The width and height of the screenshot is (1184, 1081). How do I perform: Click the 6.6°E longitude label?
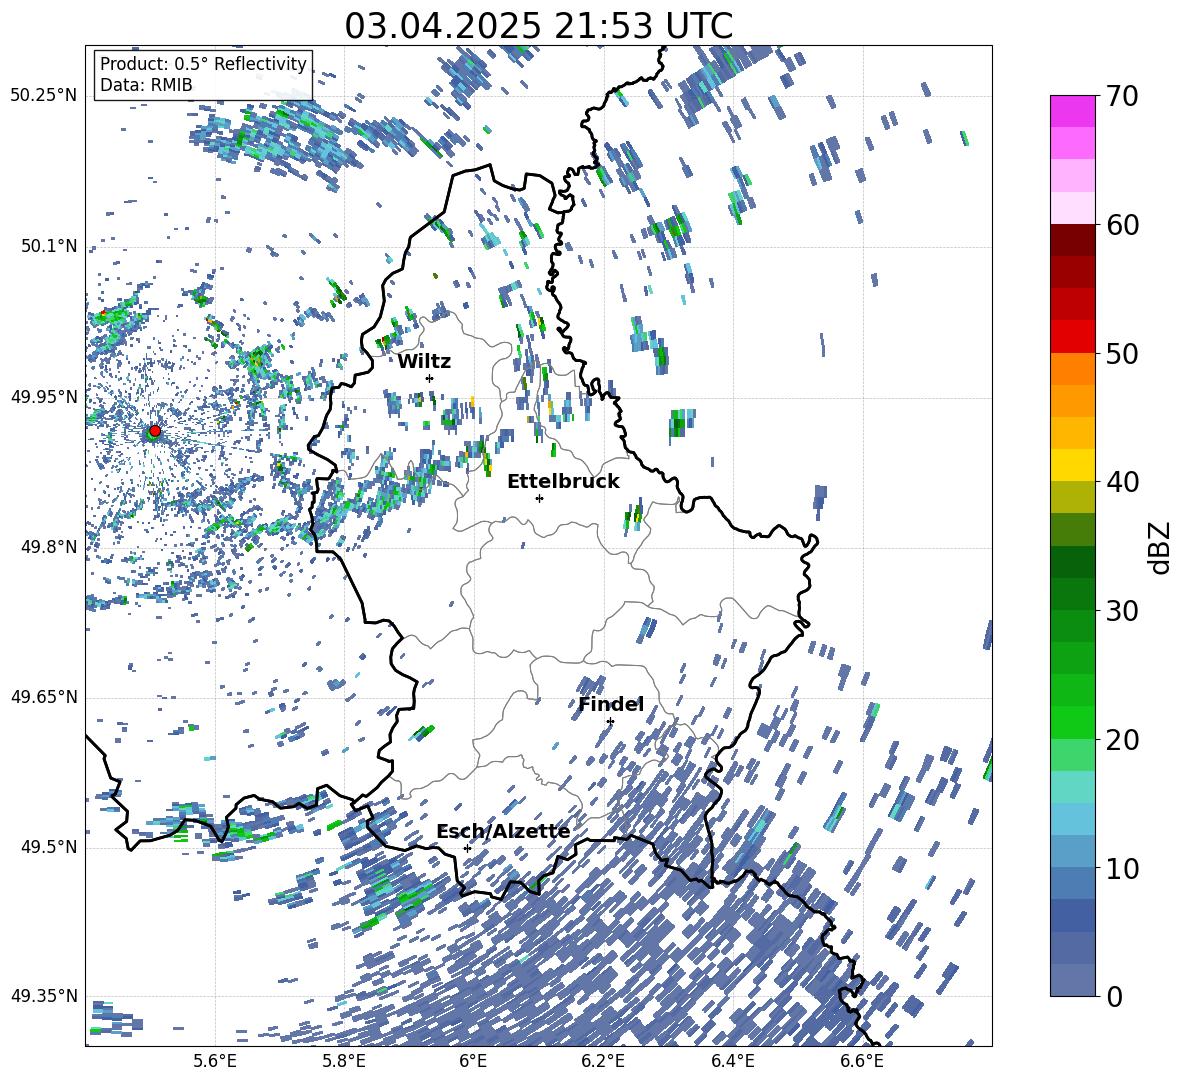pos(862,1061)
